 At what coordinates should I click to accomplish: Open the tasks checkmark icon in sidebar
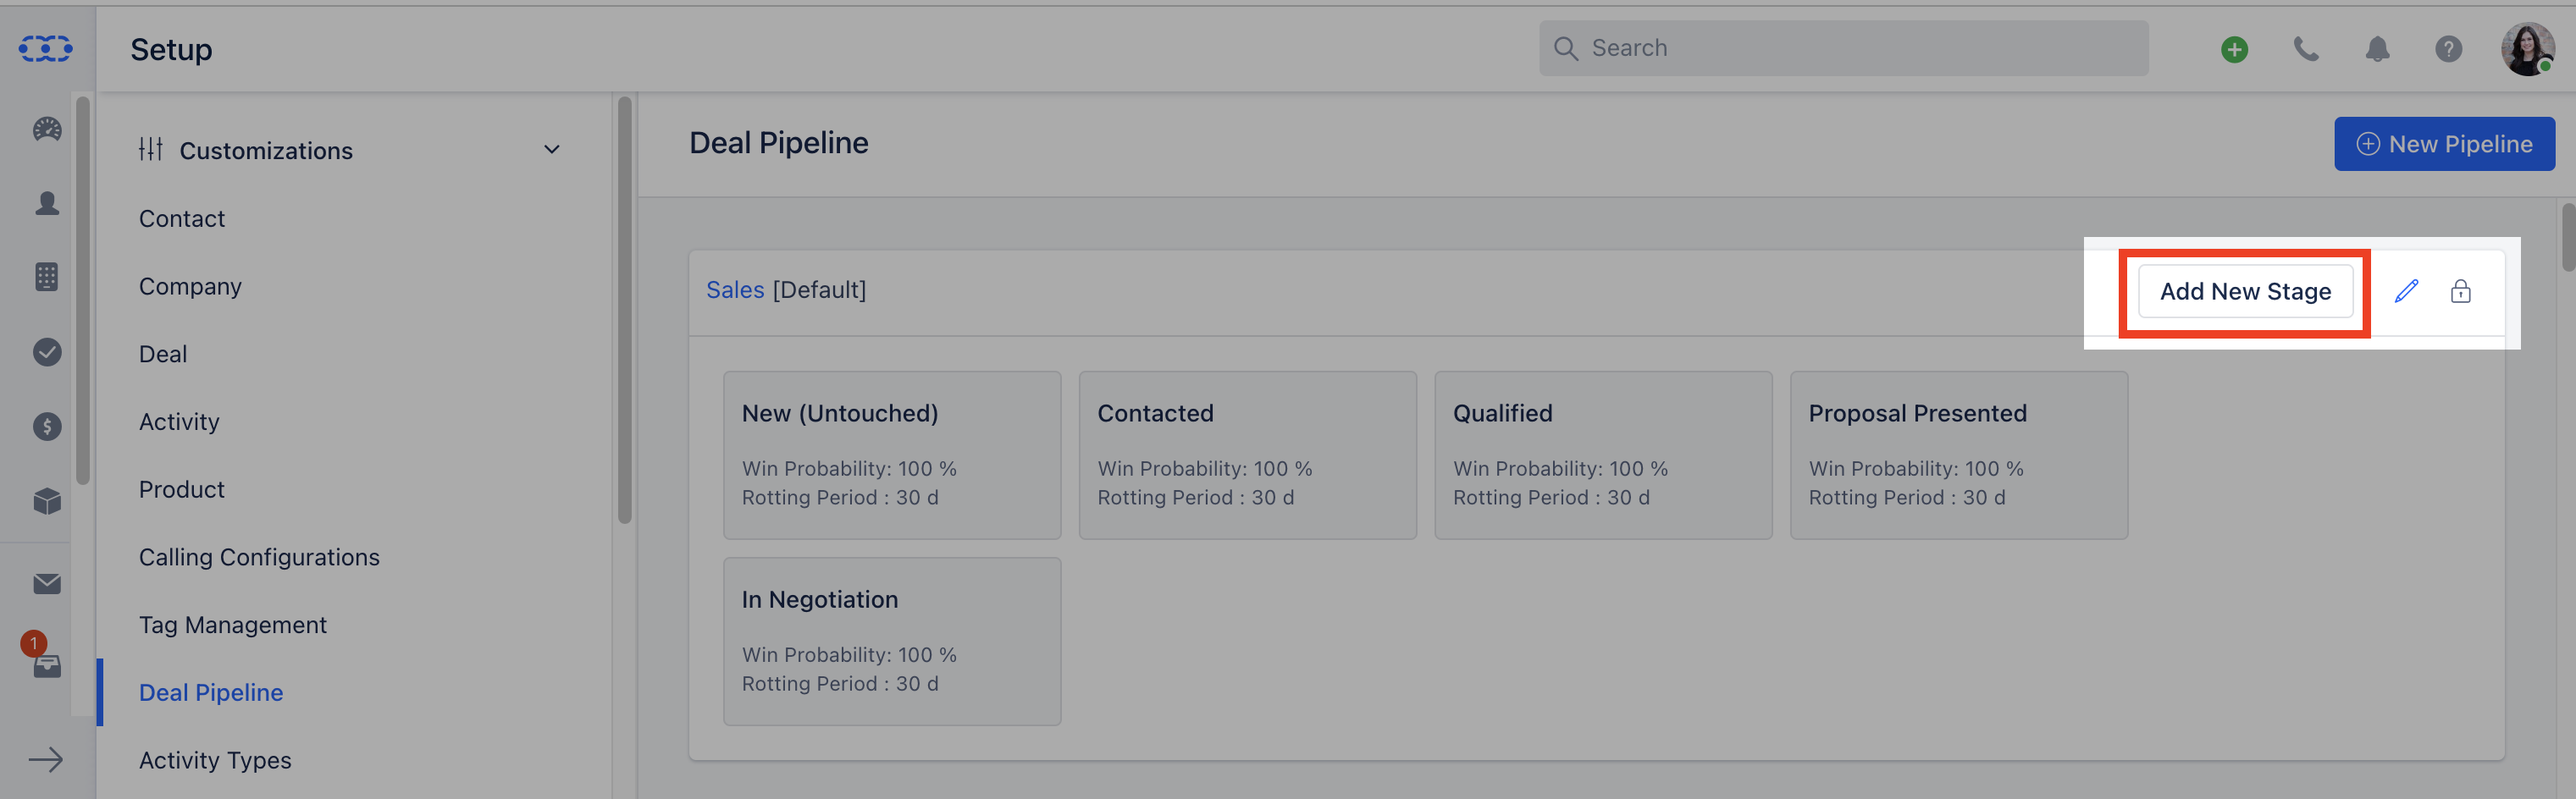click(47, 352)
